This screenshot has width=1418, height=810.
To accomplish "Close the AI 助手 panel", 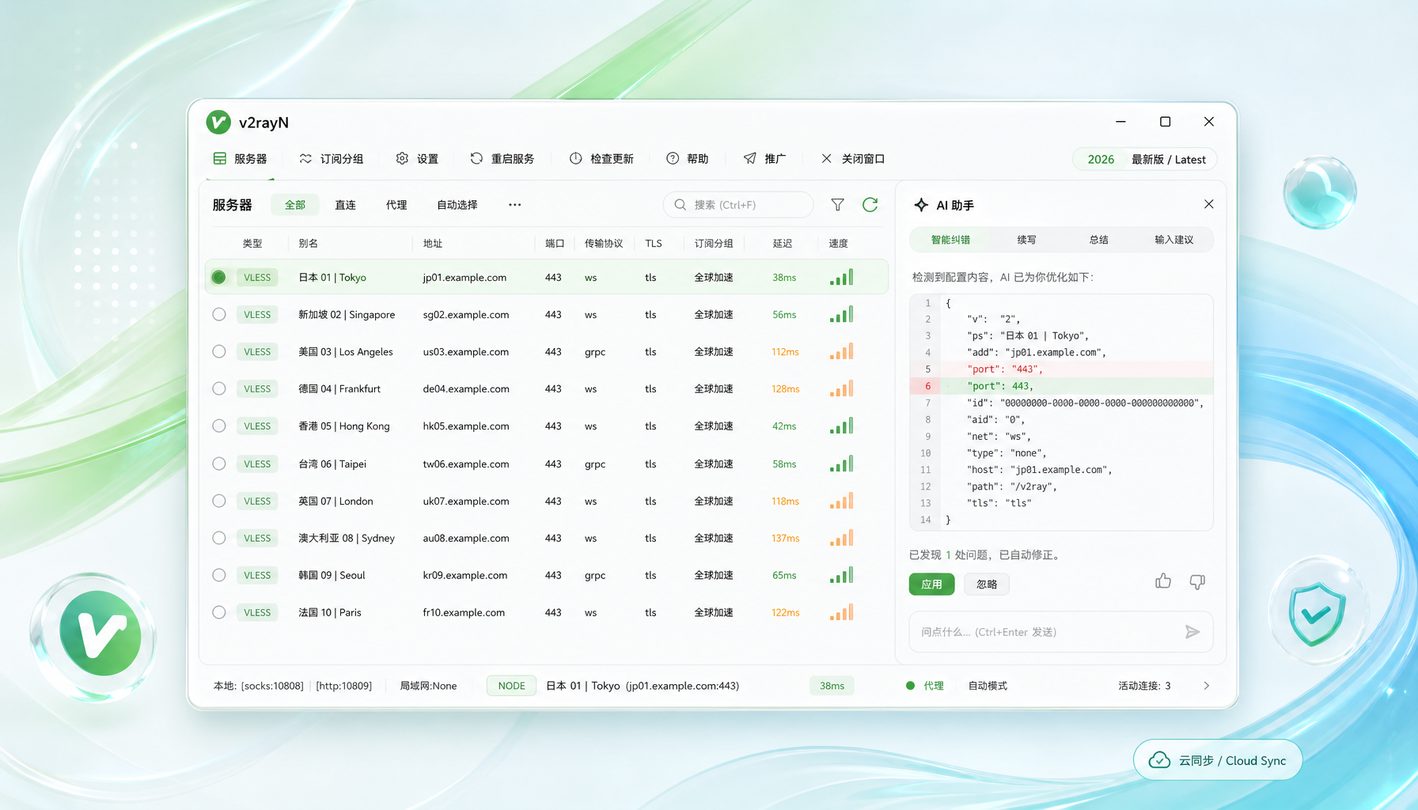I will (1209, 204).
